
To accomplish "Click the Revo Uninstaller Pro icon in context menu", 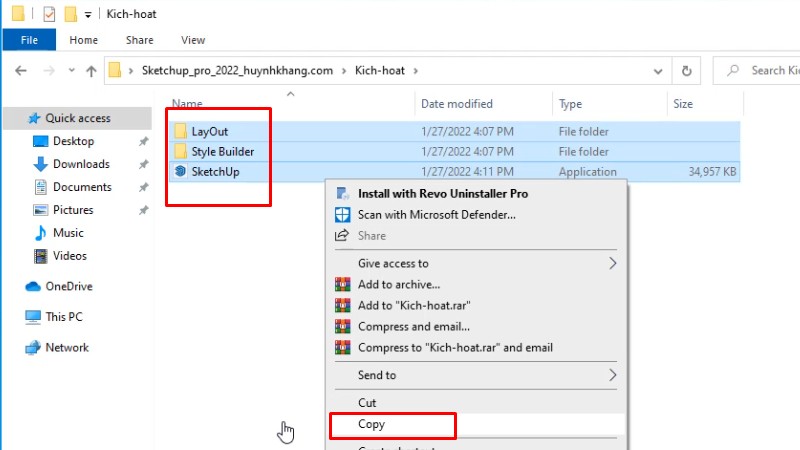I will tap(342, 194).
